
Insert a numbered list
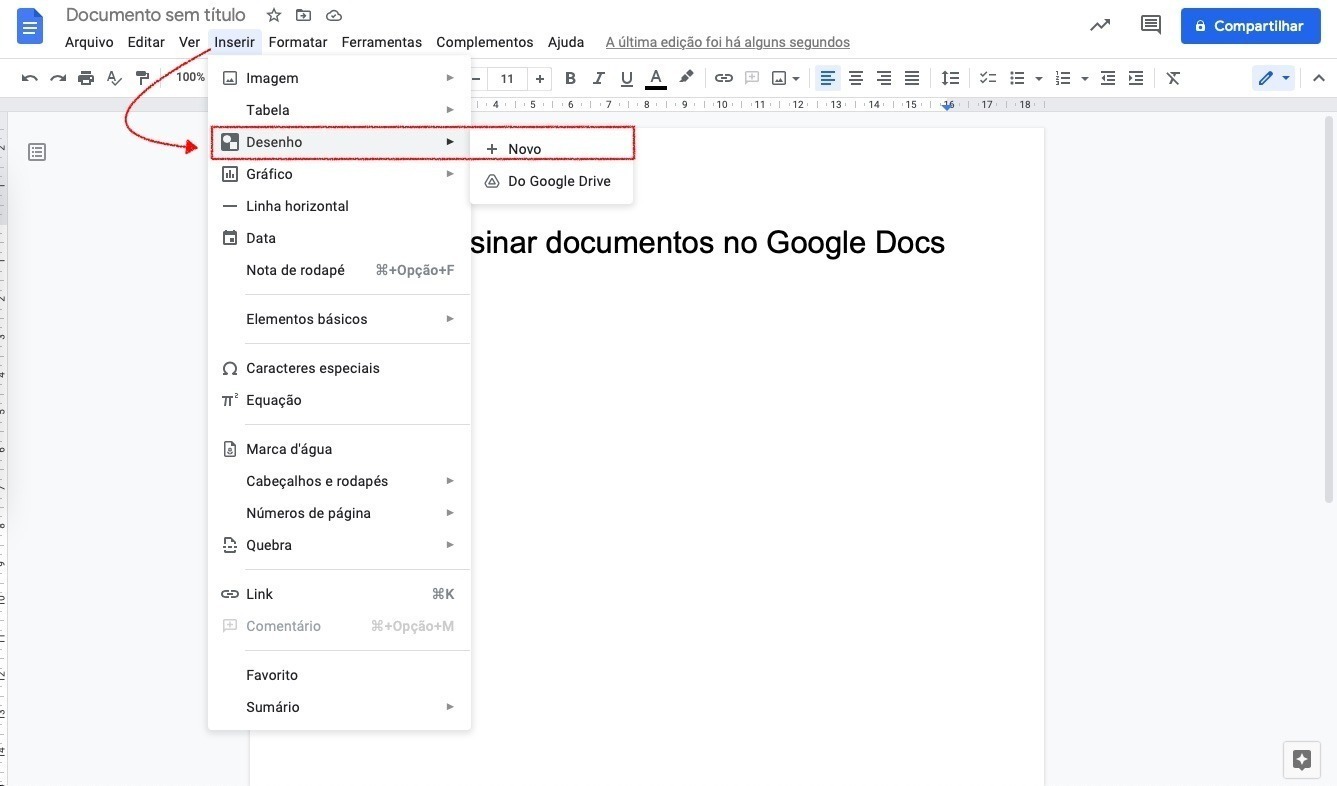click(1063, 78)
